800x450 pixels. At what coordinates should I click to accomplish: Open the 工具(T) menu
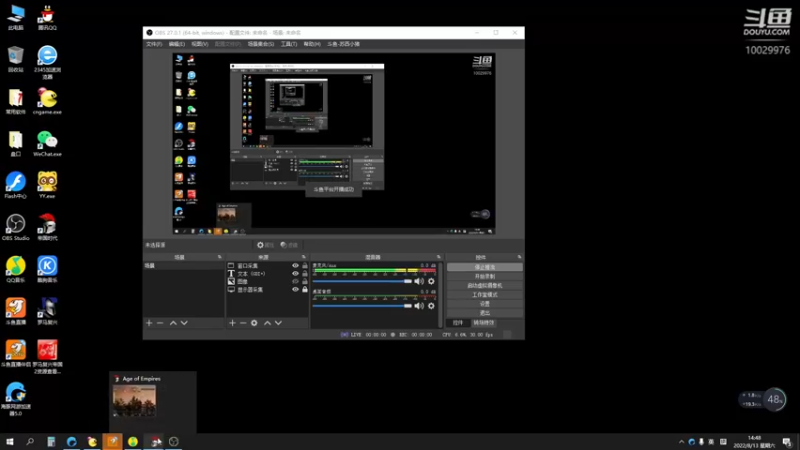pyautogui.click(x=289, y=44)
